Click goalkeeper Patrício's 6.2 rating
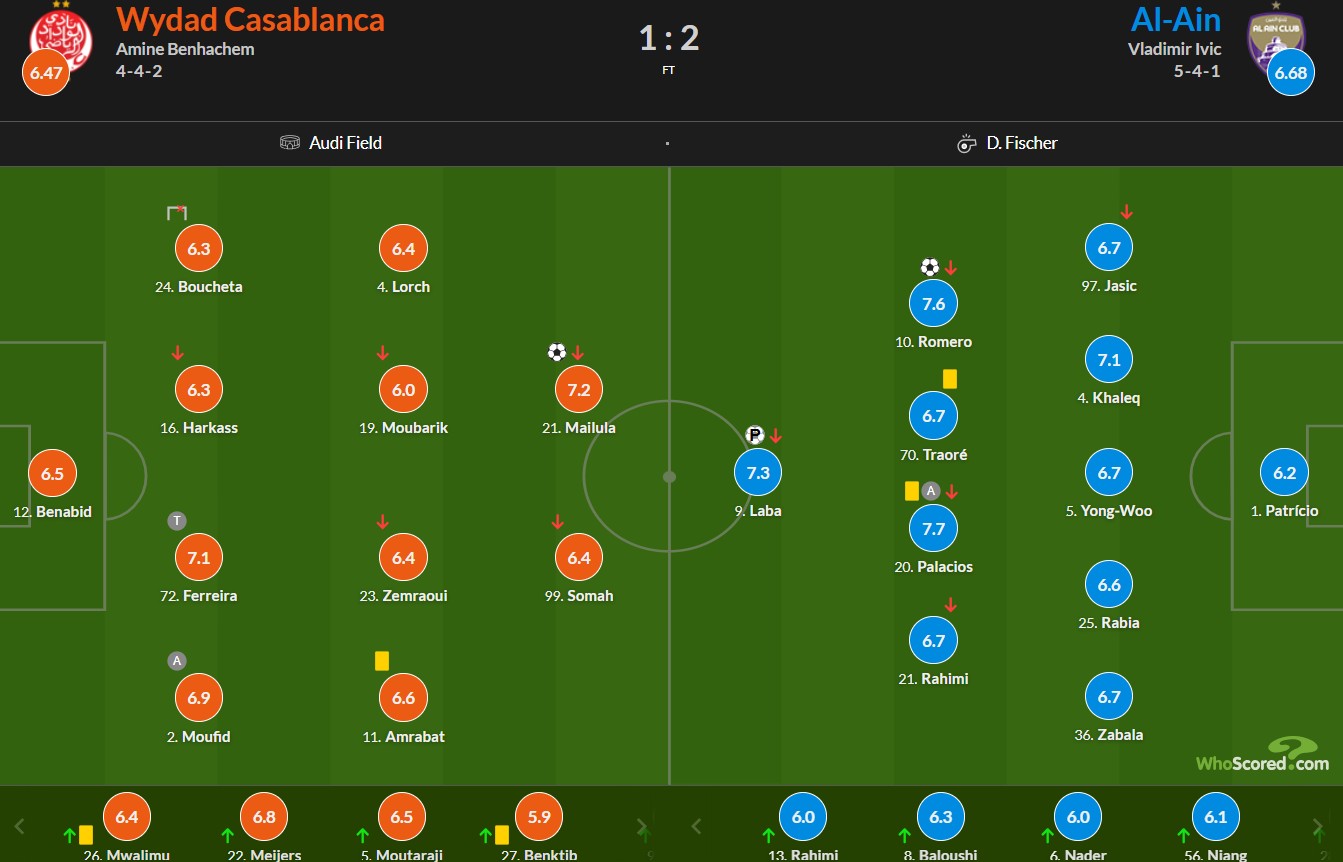This screenshot has width=1343, height=862. pyautogui.click(x=1285, y=473)
